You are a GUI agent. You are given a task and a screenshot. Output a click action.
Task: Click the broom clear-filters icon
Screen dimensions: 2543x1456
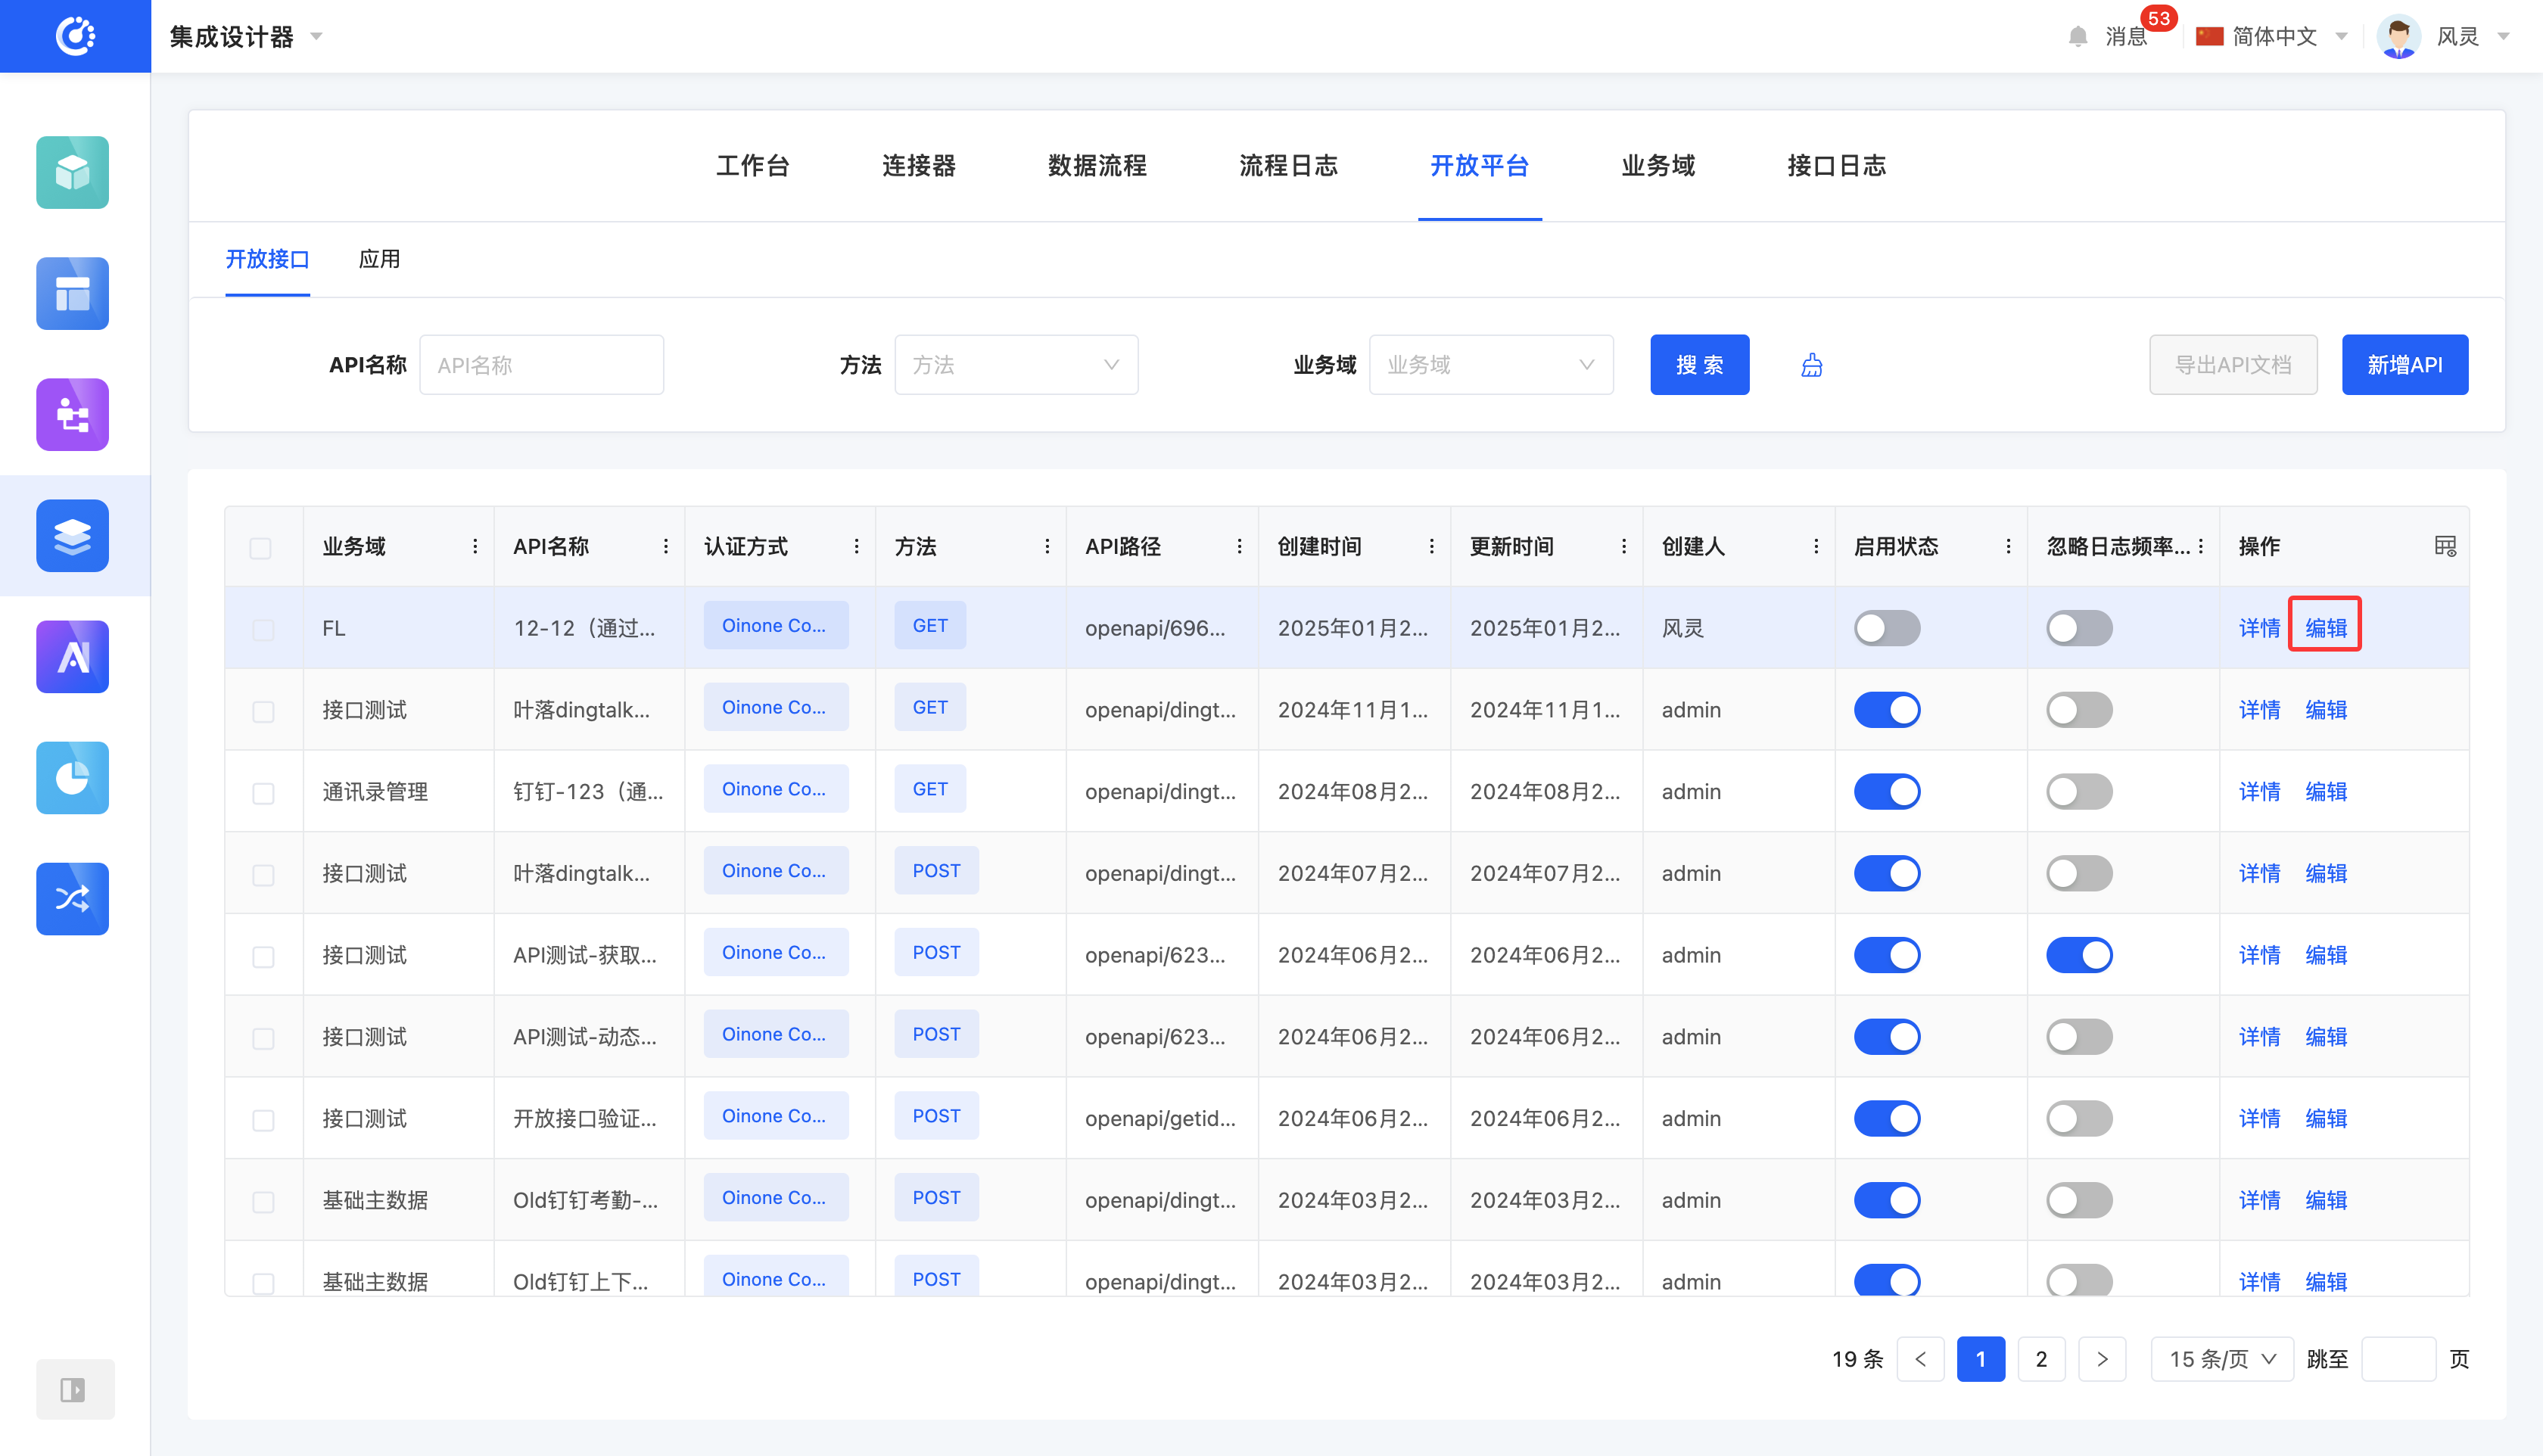[x=1811, y=365]
